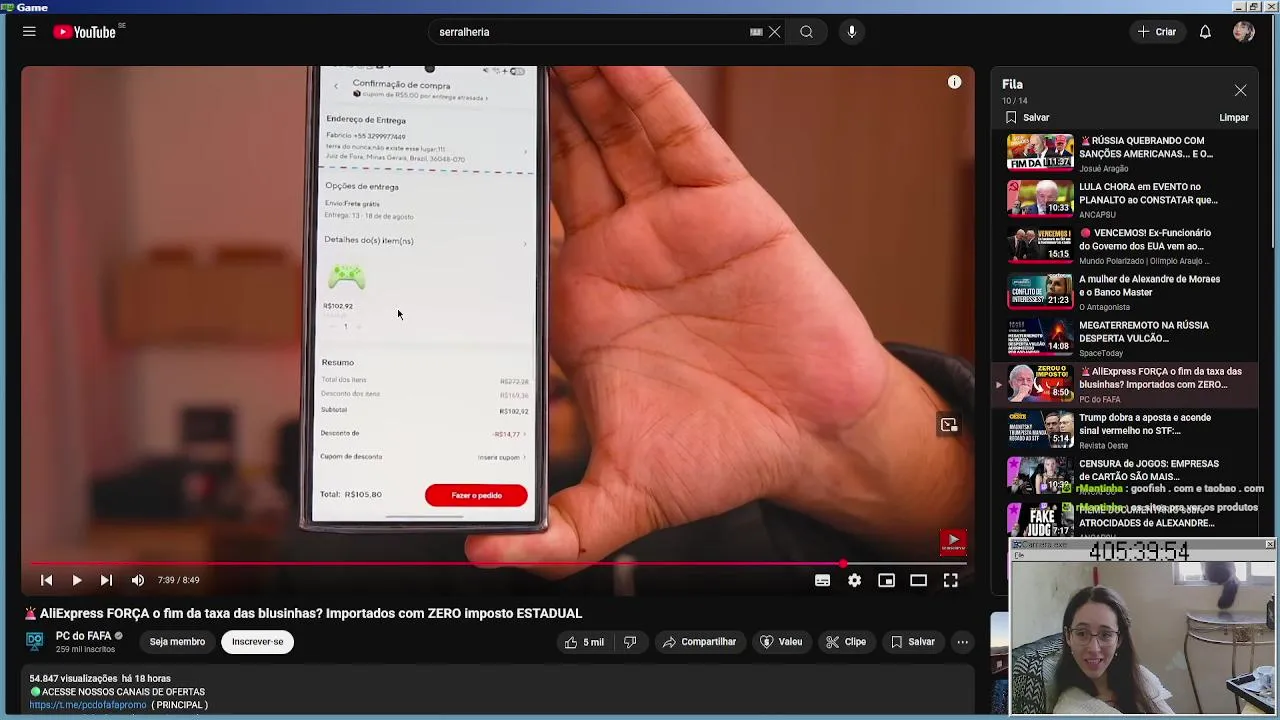Subscribe with Inscrever-se button
The width and height of the screenshot is (1280, 720).
pyautogui.click(x=257, y=642)
